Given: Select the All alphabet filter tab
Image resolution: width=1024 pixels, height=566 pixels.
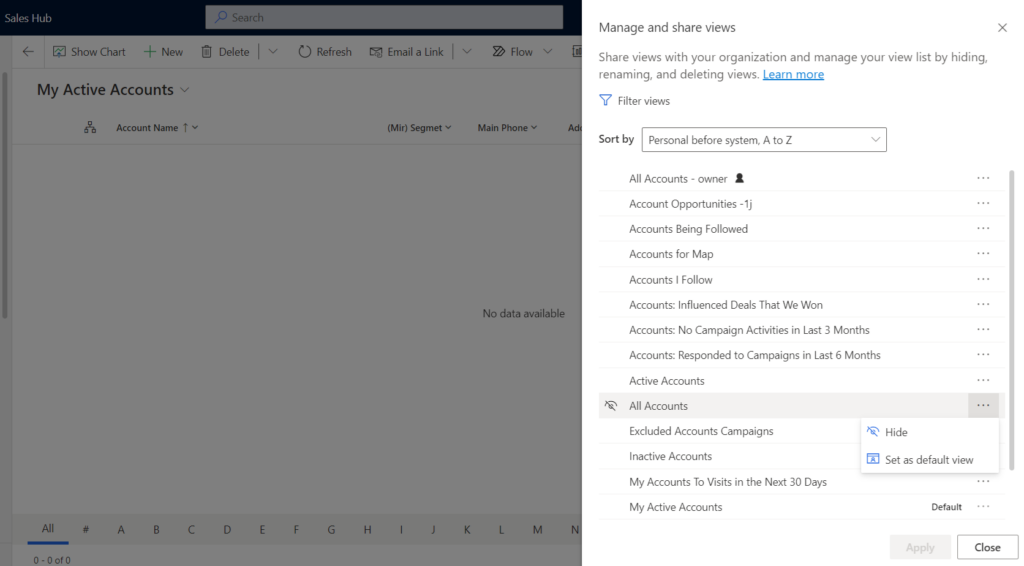Looking at the screenshot, I should coord(47,529).
